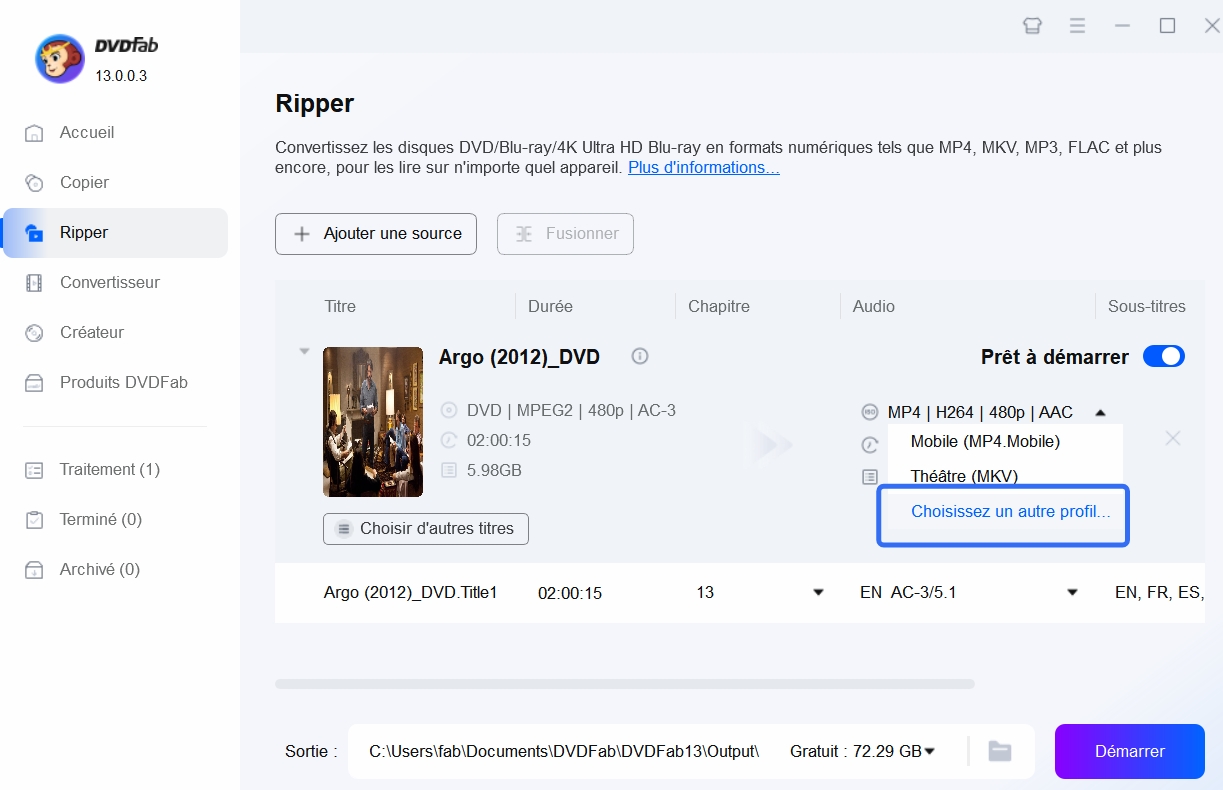The image size is (1223, 790).
Task: Click the 02:00:15 duration in Title1 row
Action: [570, 593]
